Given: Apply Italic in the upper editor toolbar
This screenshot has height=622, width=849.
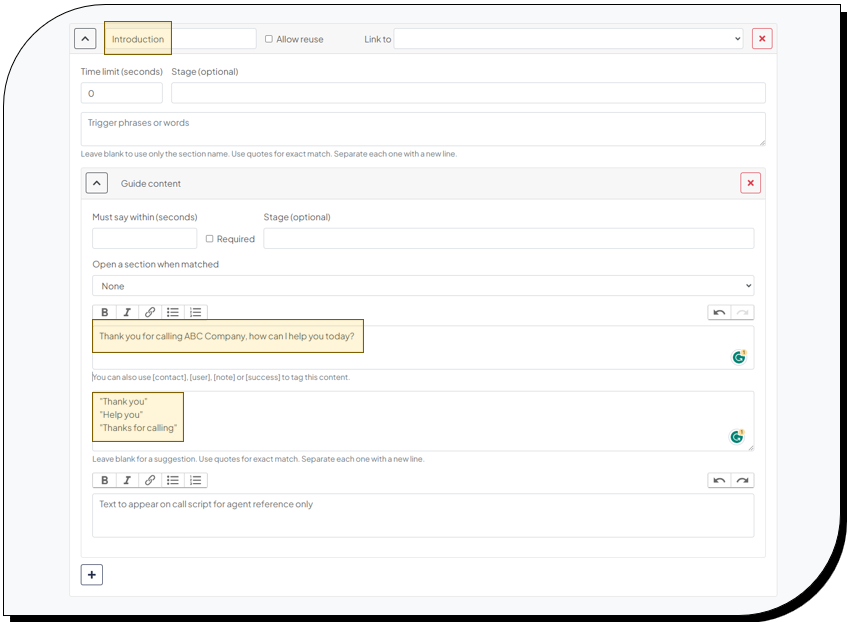Looking at the screenshot, I should pyautogui.click(x=127, y=312).
